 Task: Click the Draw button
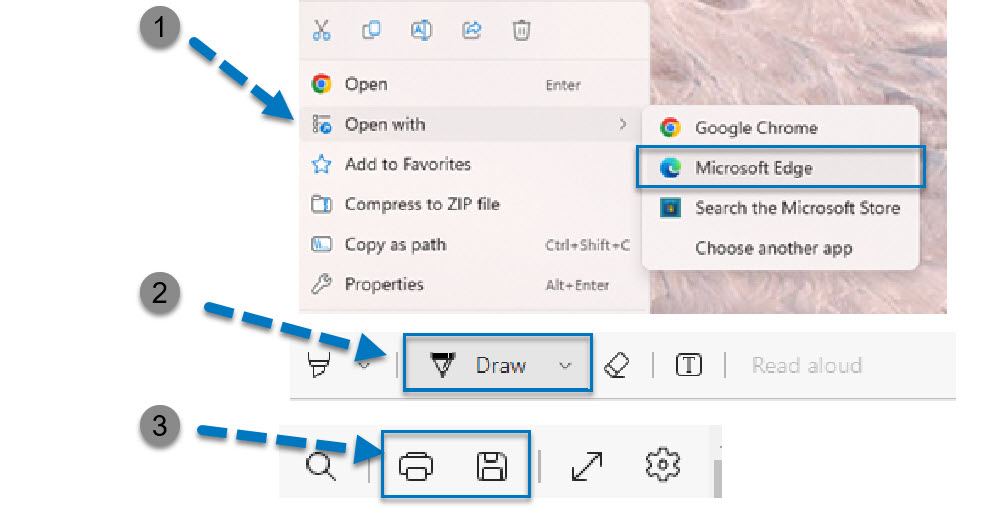pos(497,365)
